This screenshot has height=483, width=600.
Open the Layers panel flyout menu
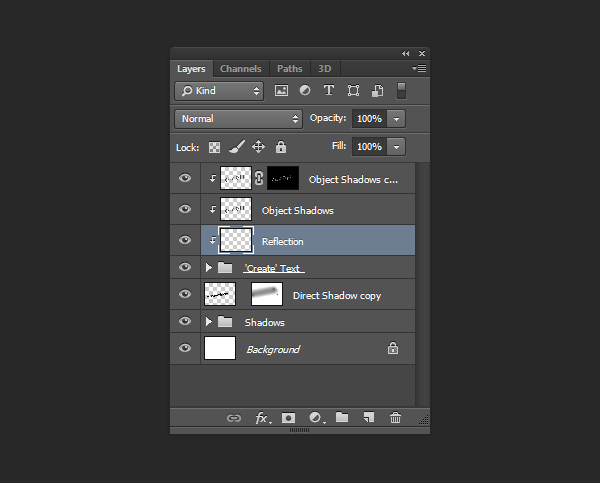tap(419, 69)
